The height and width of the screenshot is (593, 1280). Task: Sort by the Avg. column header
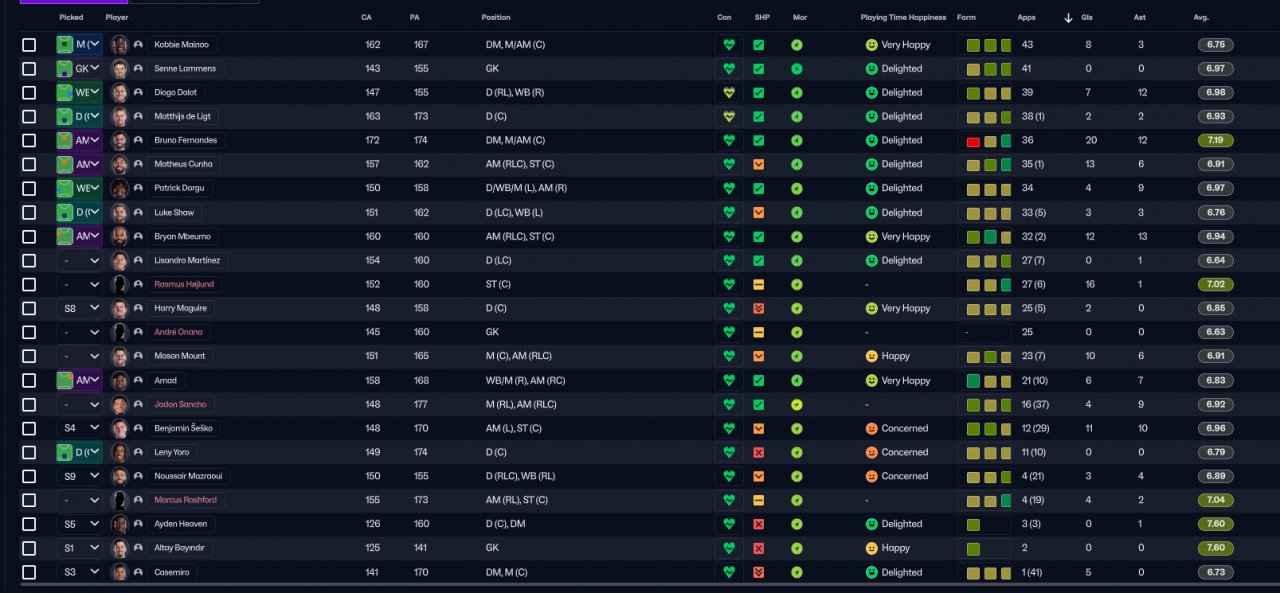[x=1201, y=18]
